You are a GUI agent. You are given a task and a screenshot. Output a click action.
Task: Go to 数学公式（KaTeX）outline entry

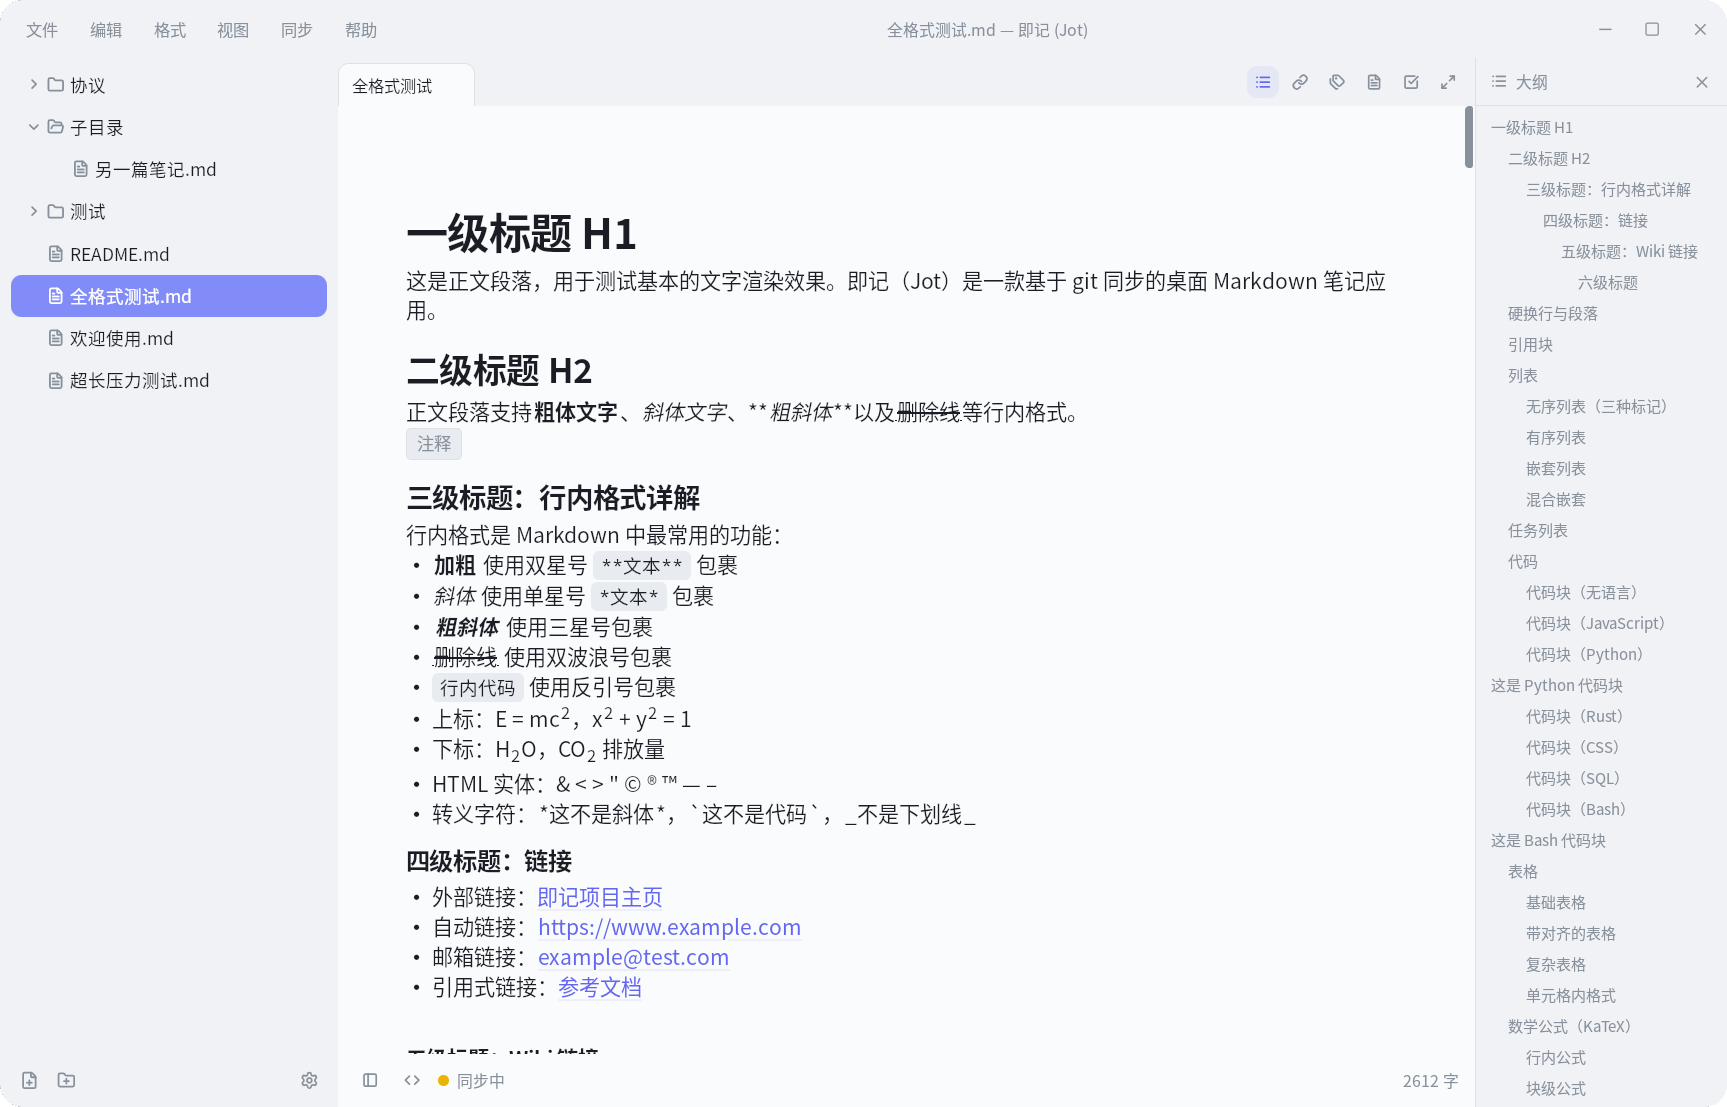[1569, 1026]
